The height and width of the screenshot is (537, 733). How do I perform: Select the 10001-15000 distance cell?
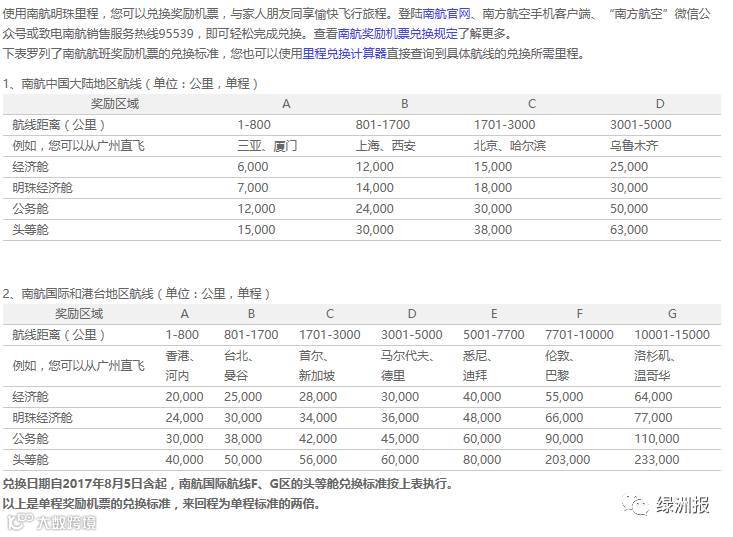[x=672, y=335]
